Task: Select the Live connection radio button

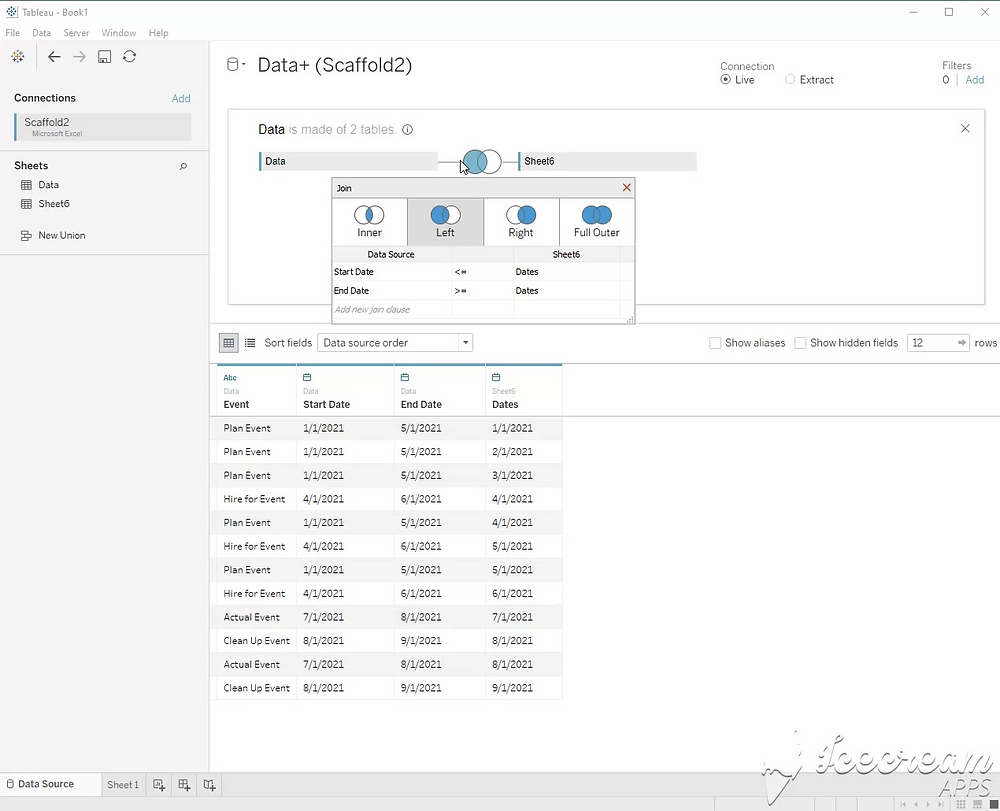Action: [x=725, y=80]
